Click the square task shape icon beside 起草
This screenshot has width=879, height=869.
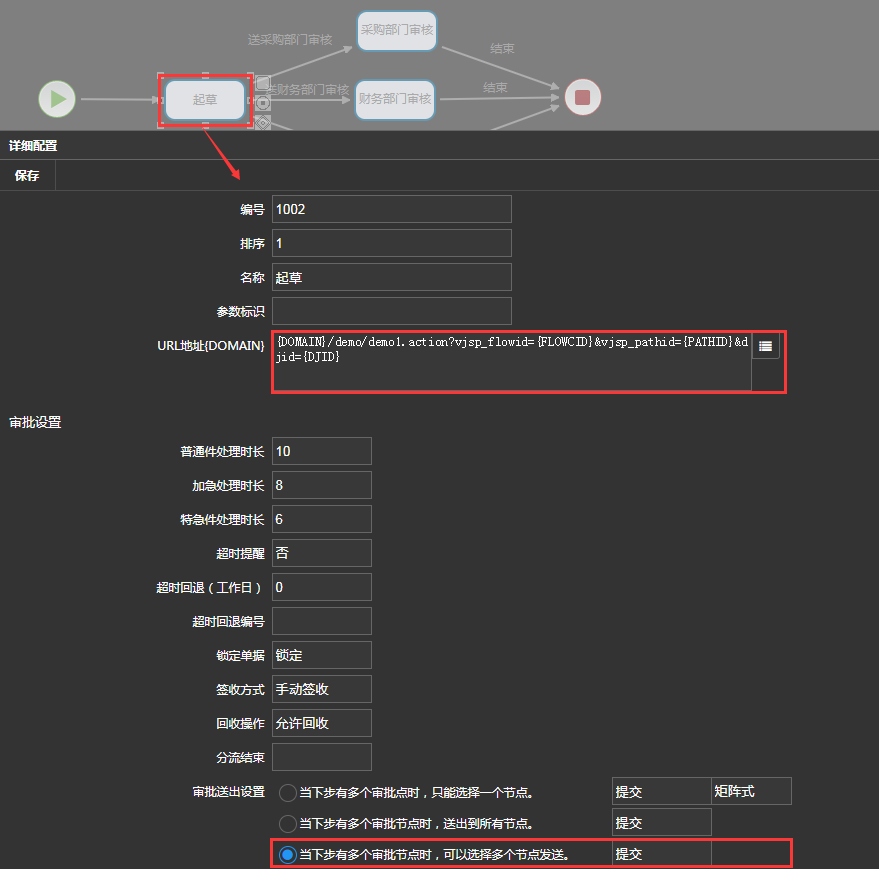263,83
